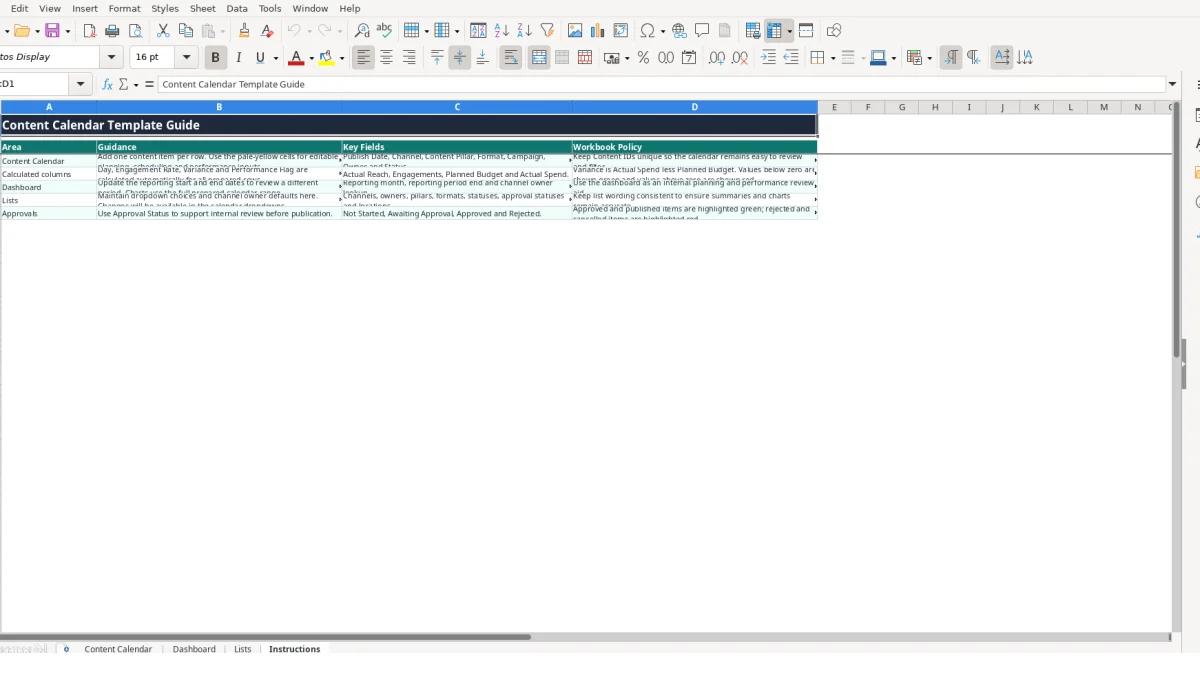
Task: Print the spreadsheet
Action: point(112,31)
